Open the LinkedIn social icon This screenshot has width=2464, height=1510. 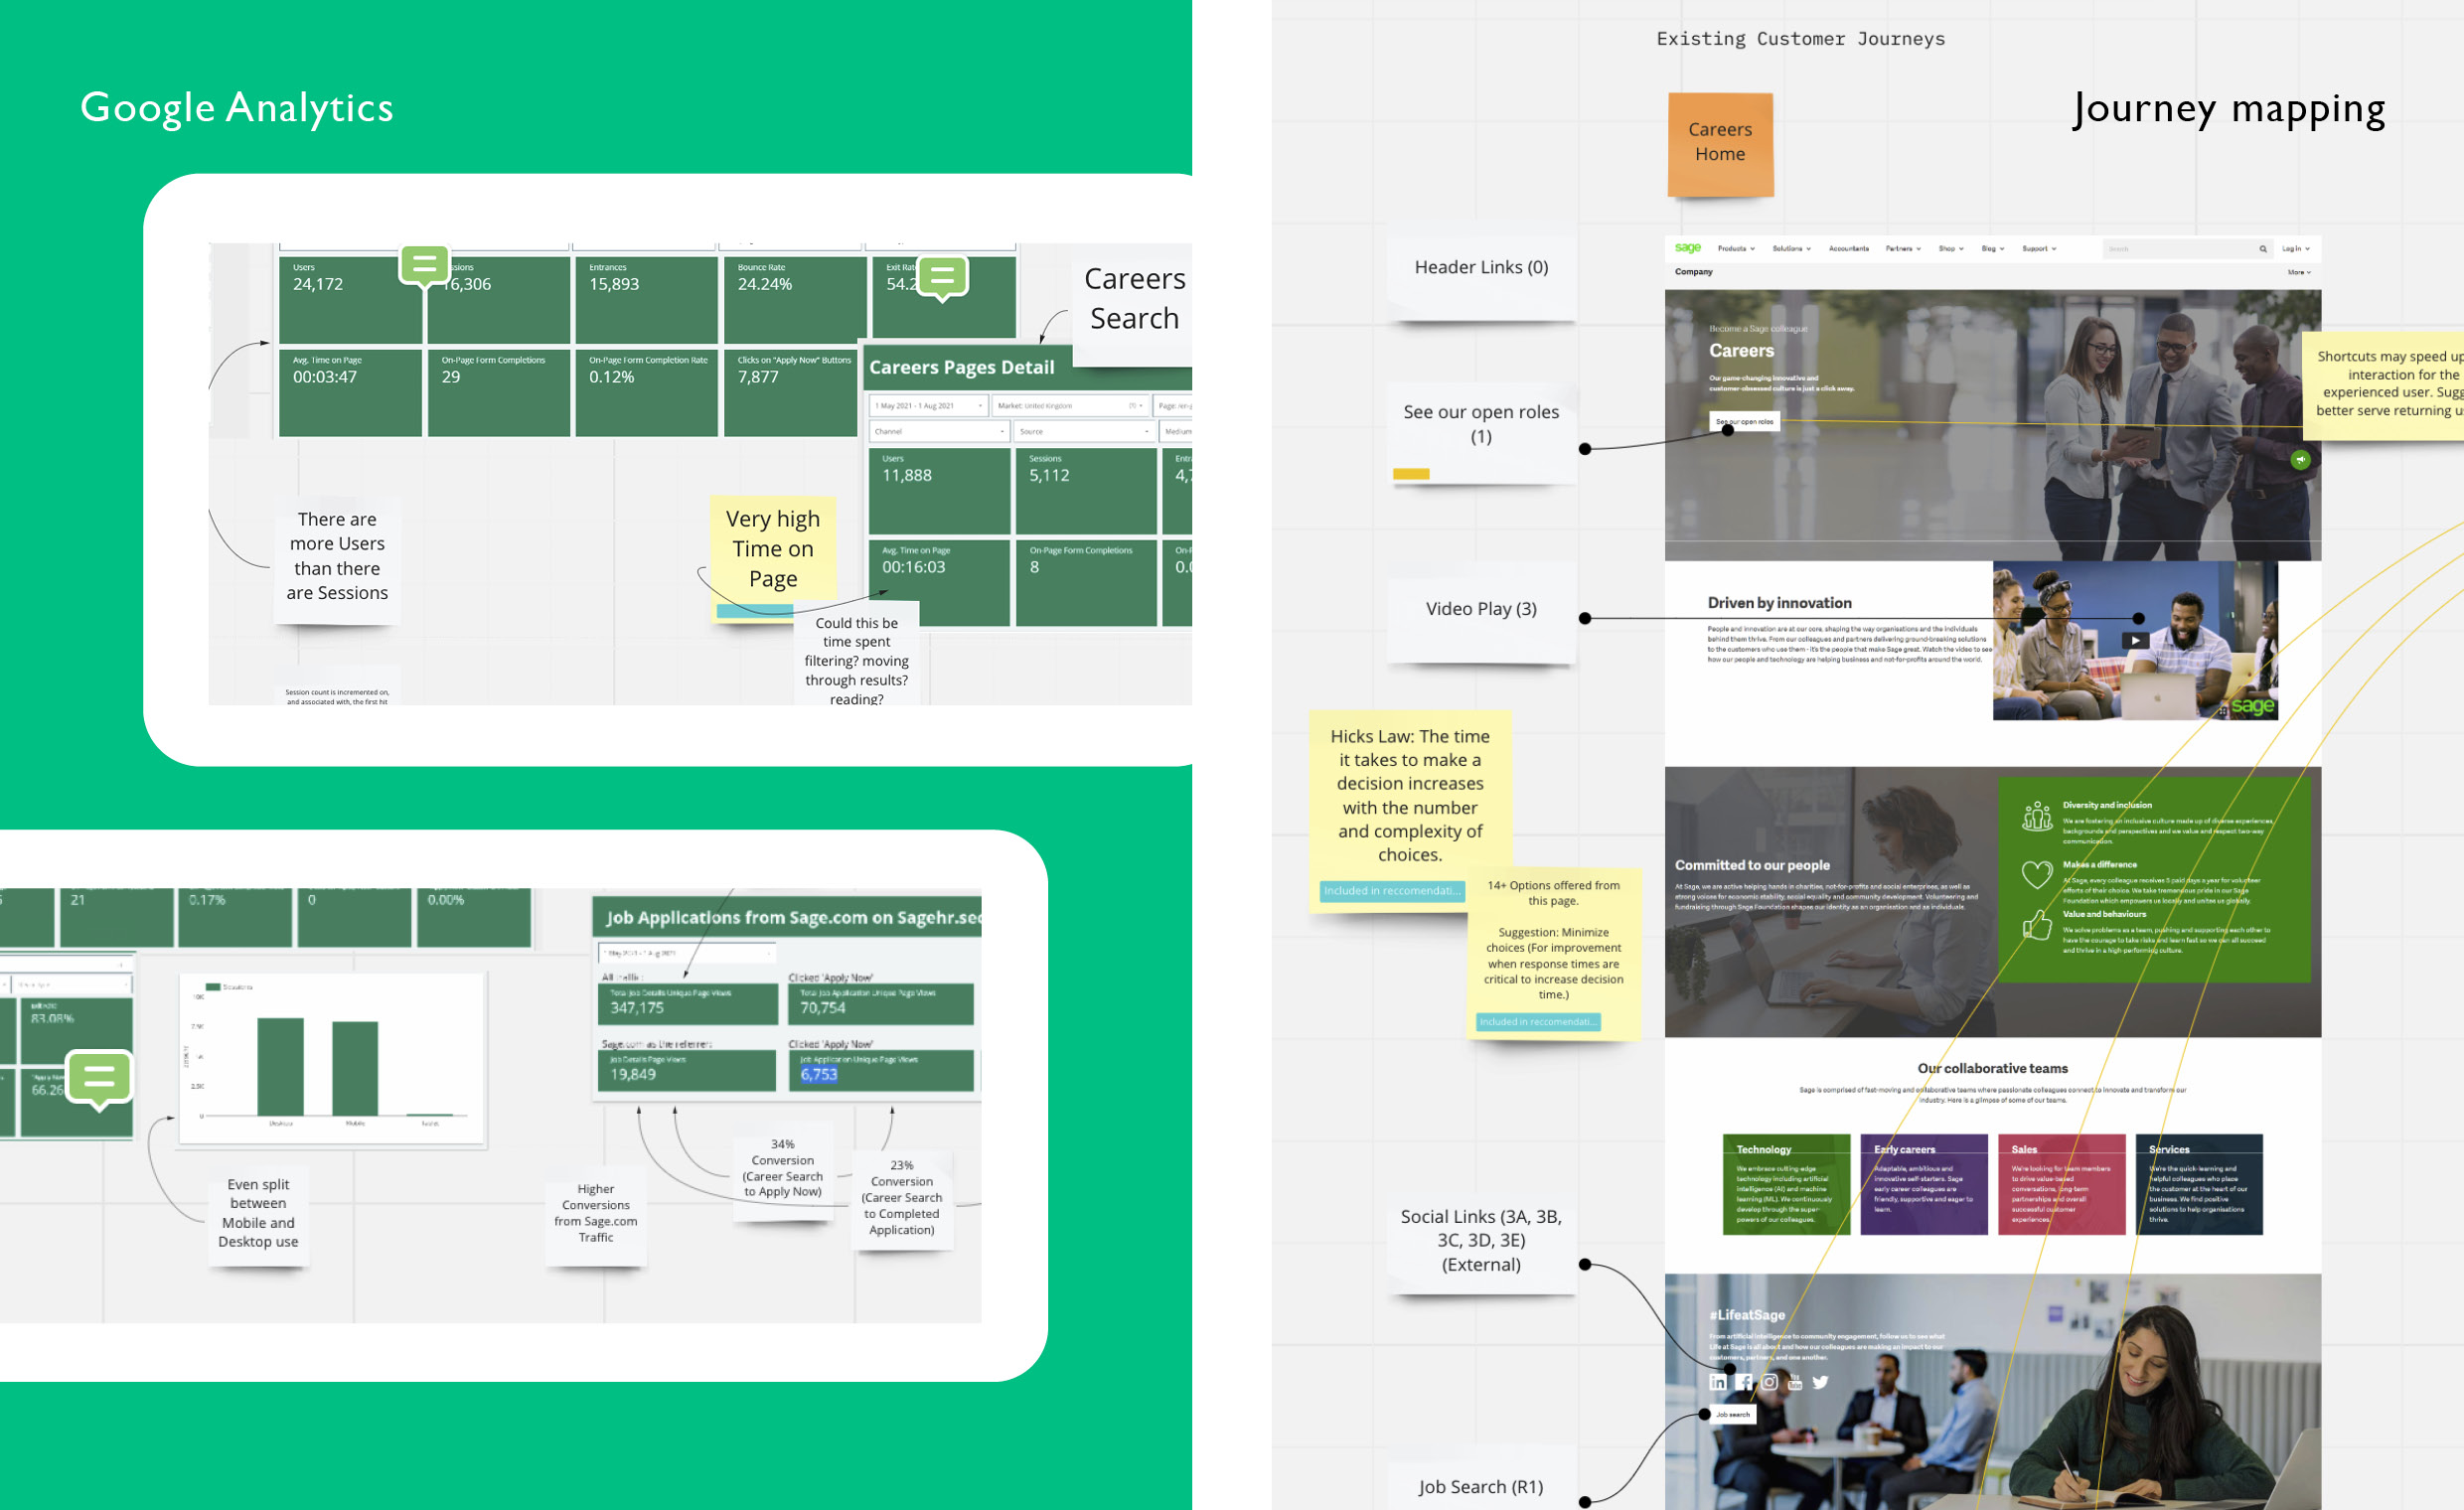(1717, 1382)
